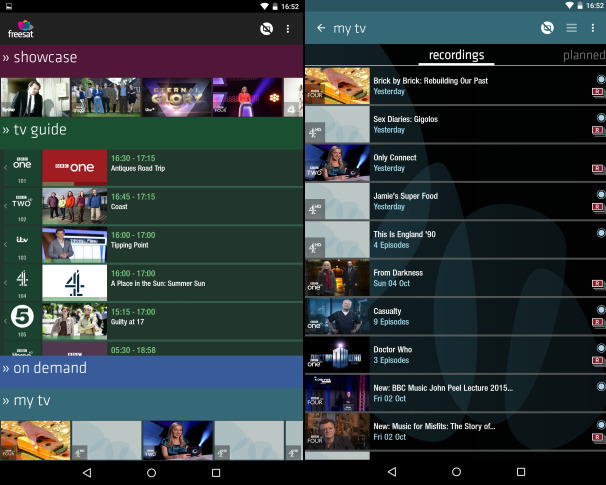Open my tv strip BBC Two presenter thumbnail

click(178, 440)
